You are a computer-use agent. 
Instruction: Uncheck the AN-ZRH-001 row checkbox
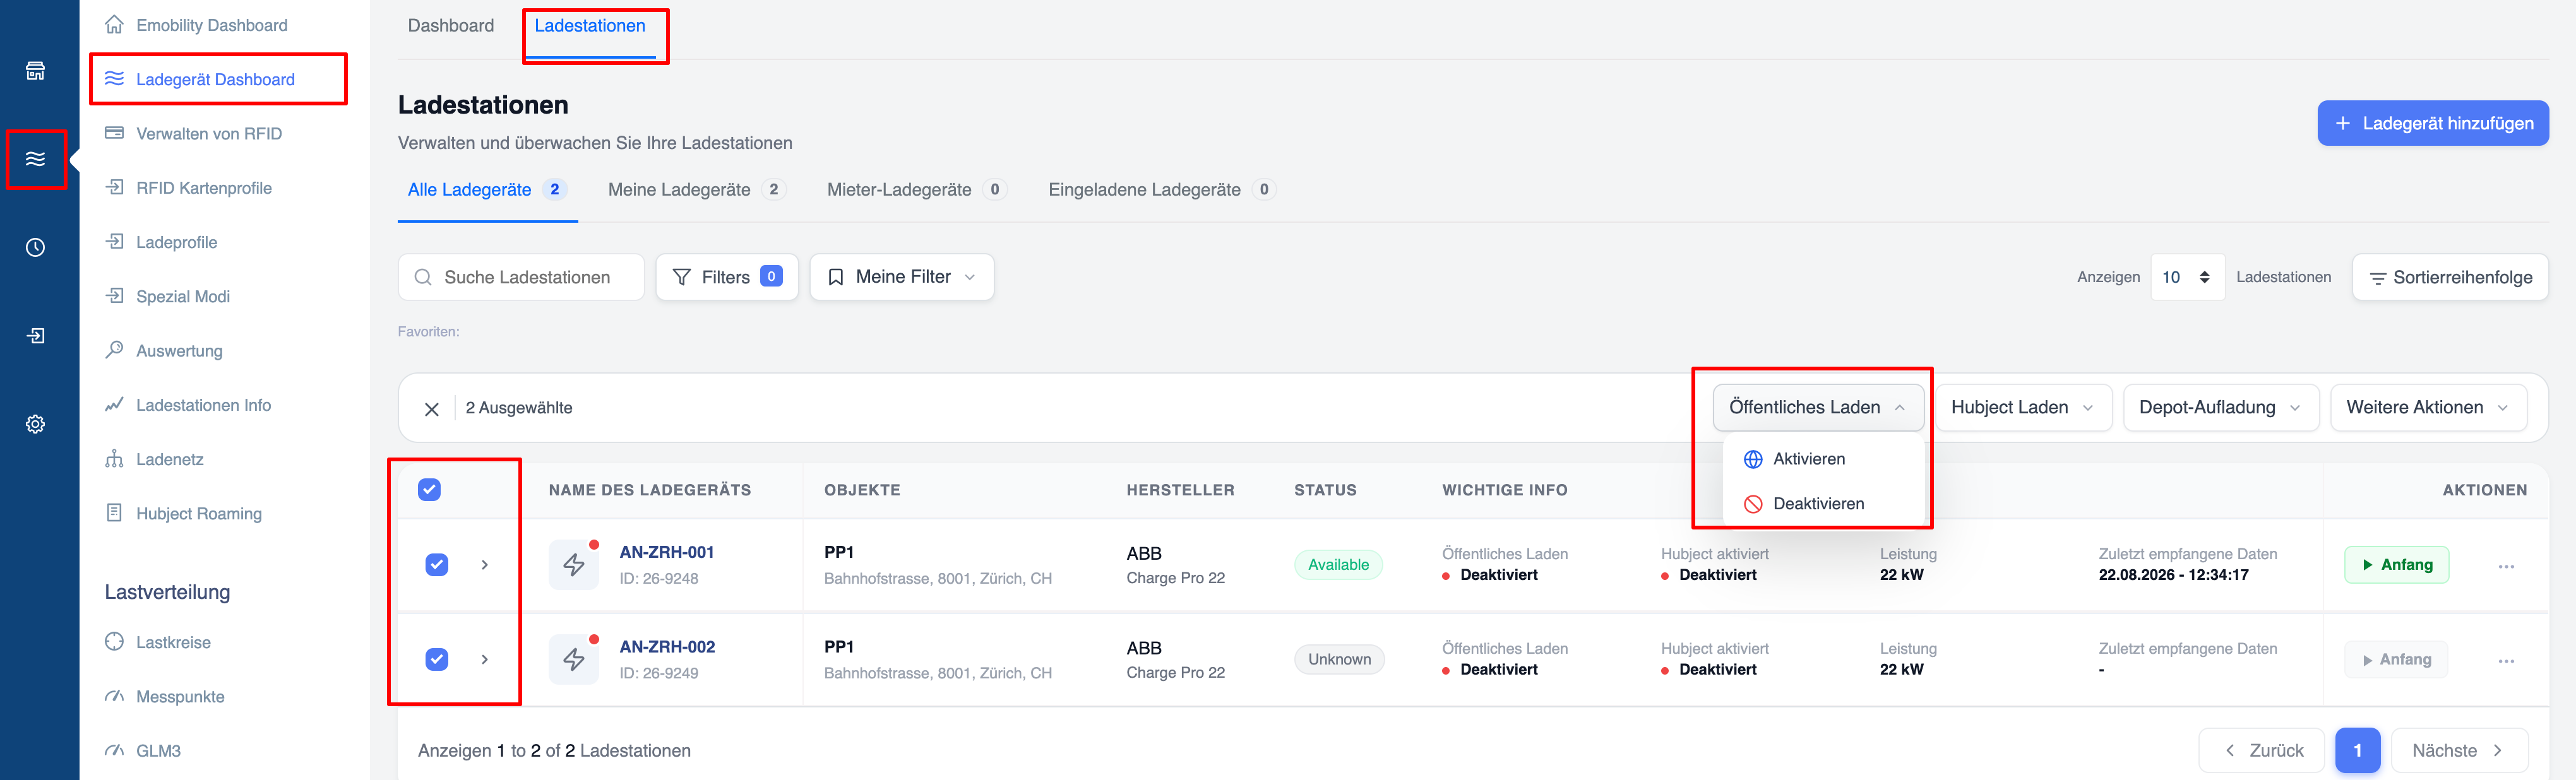pos(437,565)
